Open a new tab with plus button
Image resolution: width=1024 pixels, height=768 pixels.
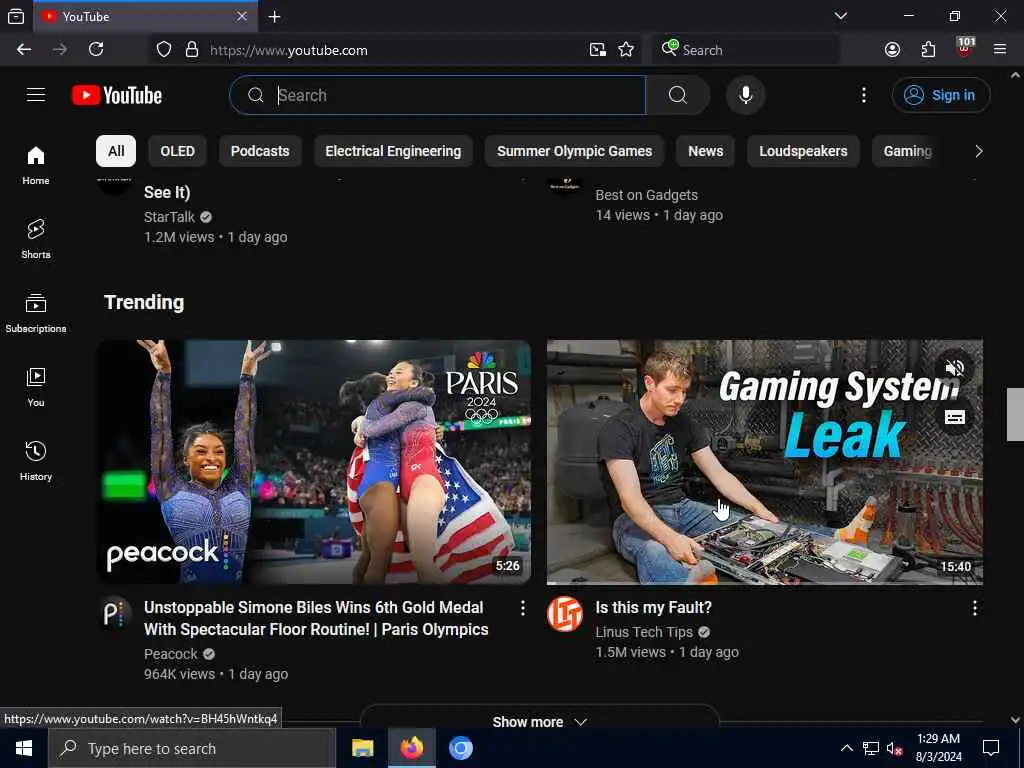pyautogui.click(x=275, y=17)
